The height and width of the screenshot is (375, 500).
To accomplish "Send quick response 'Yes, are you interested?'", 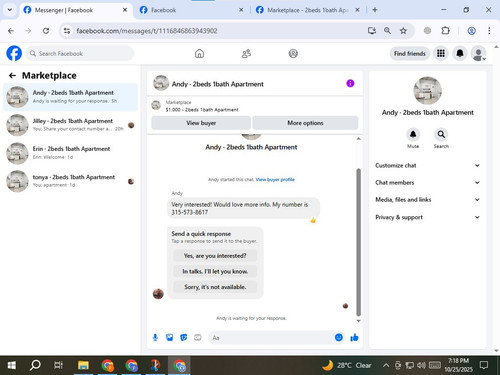I will point(215,256).
